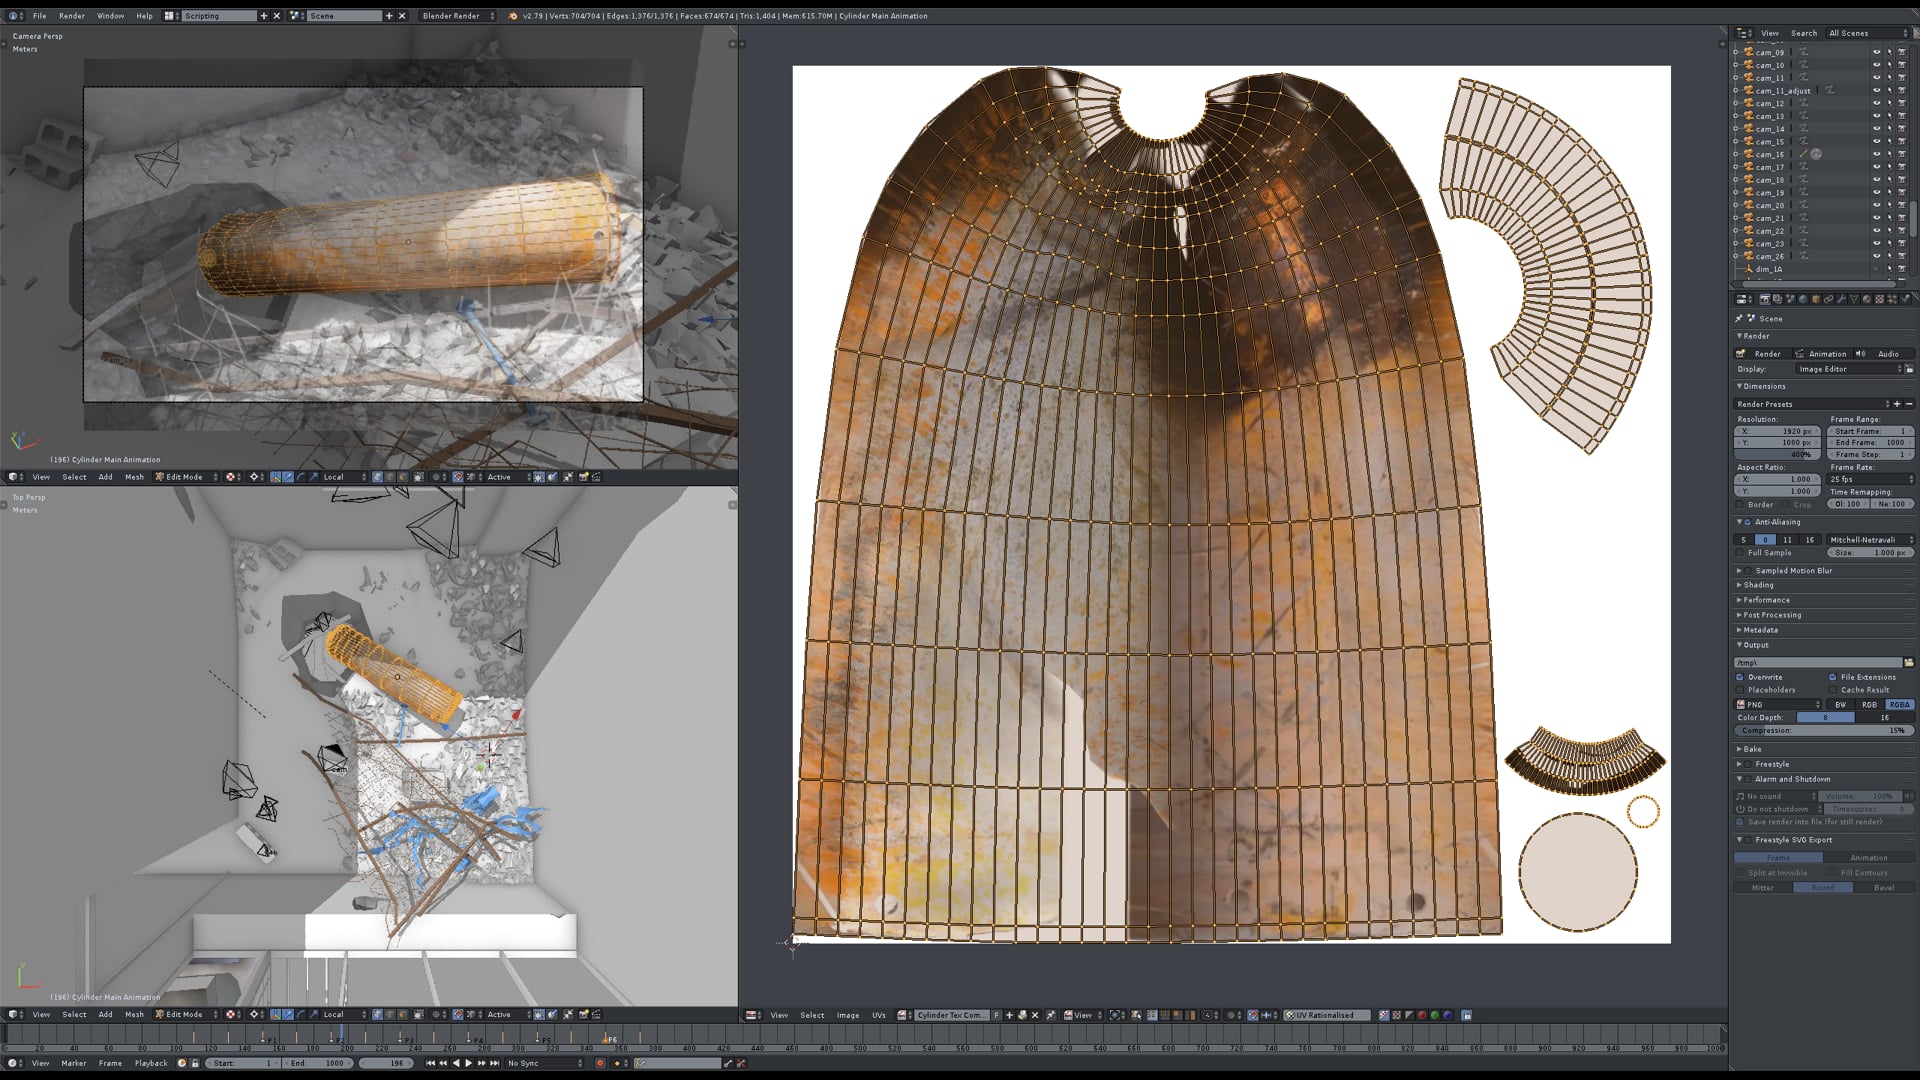
Task: Open the Render menu in the top bar
Action: (x=72, y=16)
